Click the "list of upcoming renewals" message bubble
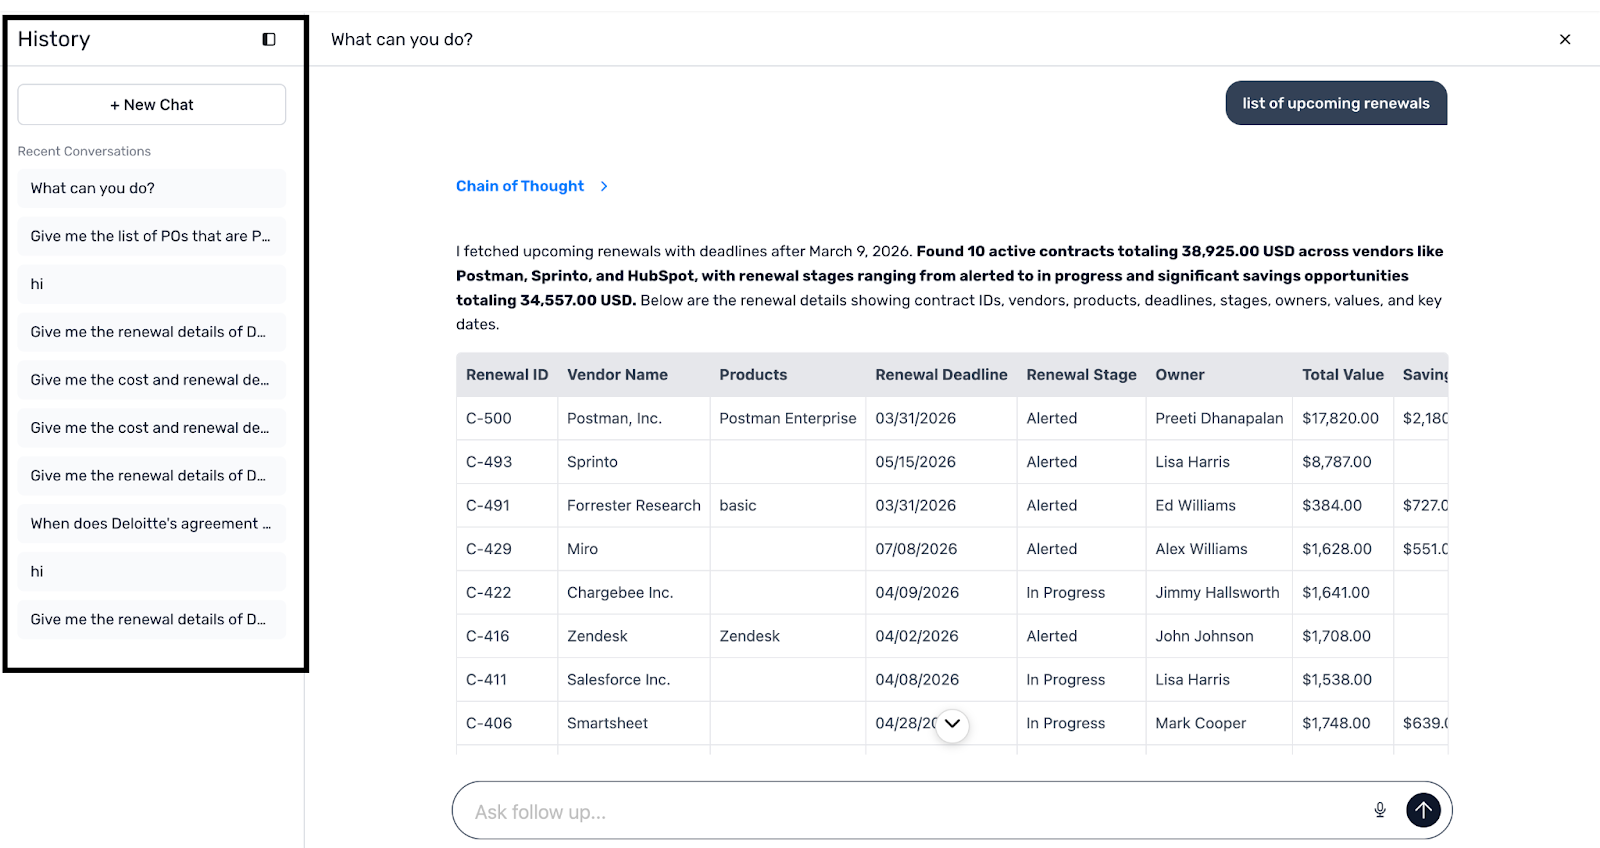The image size is (1600, 848). [x=1336, y=103]
